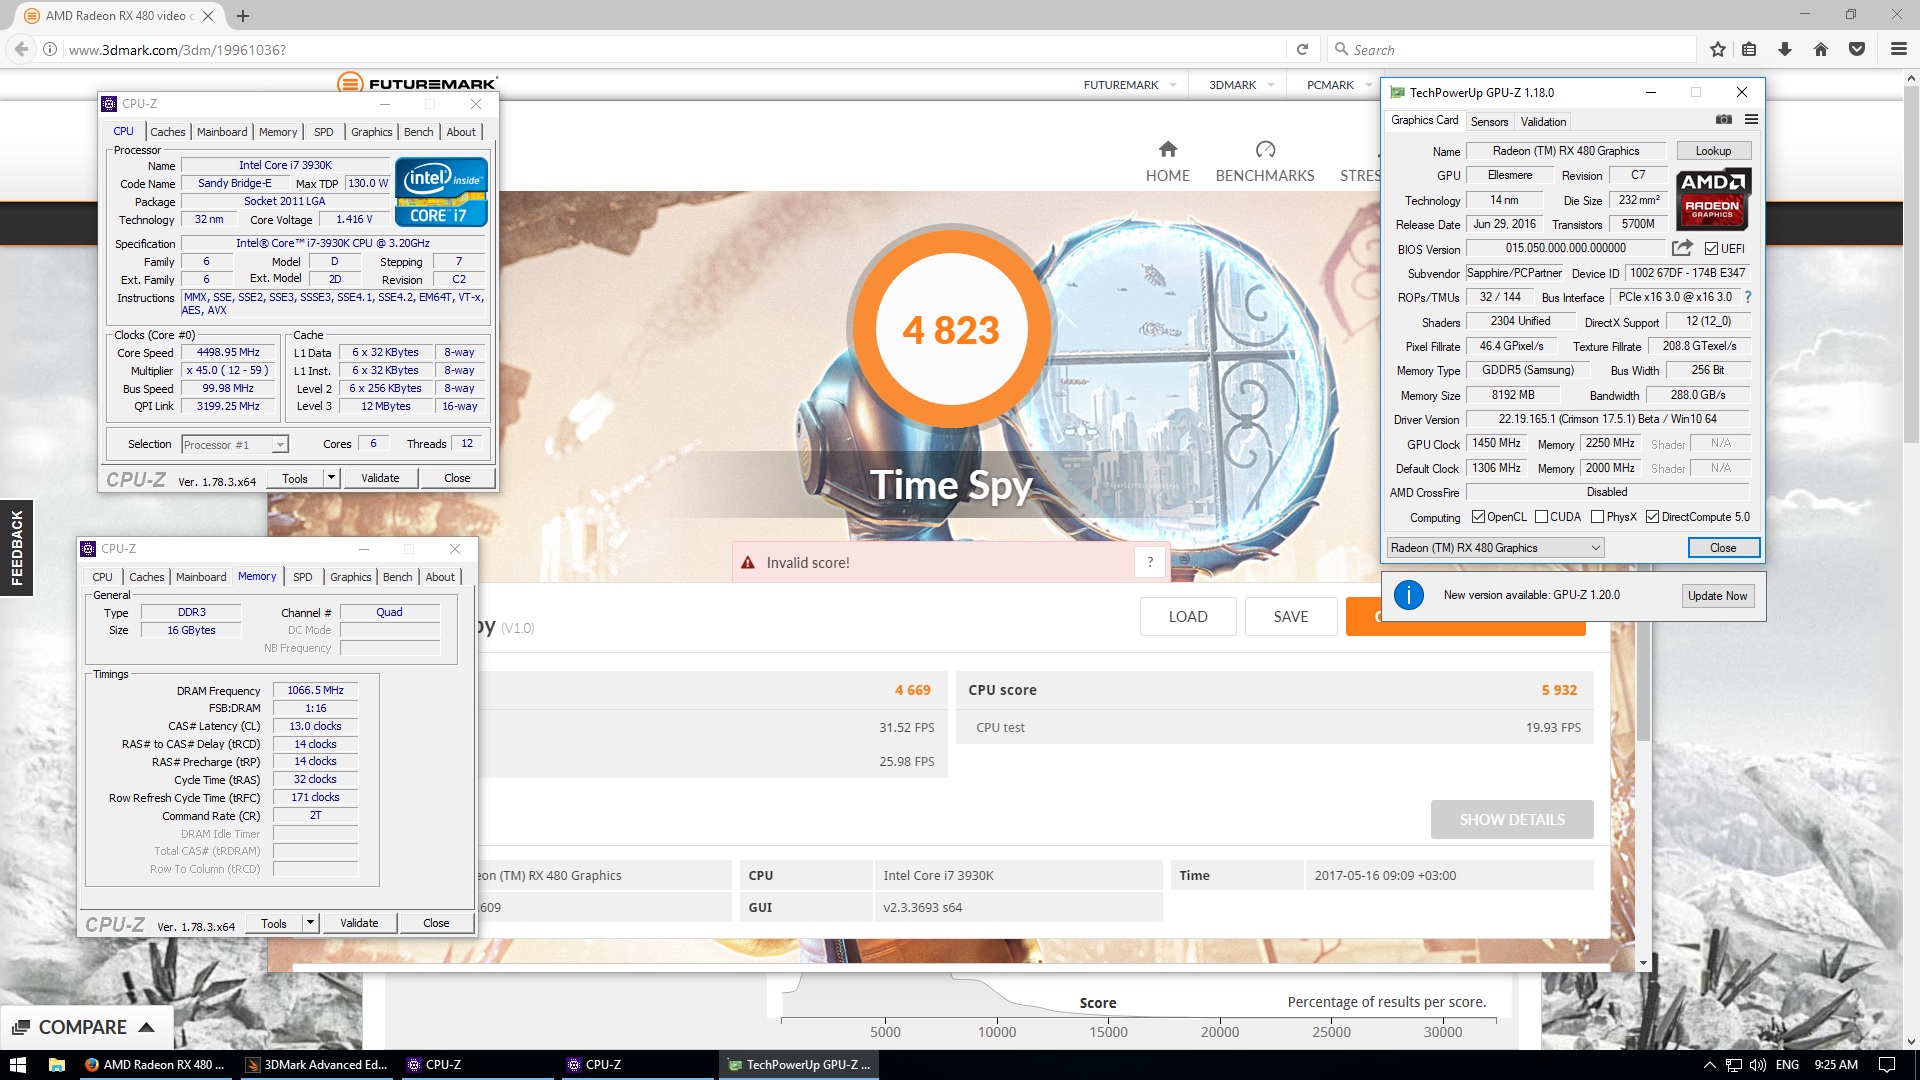Viewport: 1920px width, 1080px height.
Task: Open the About tab in top CPU-Z
Action: (x=461, y=132)
